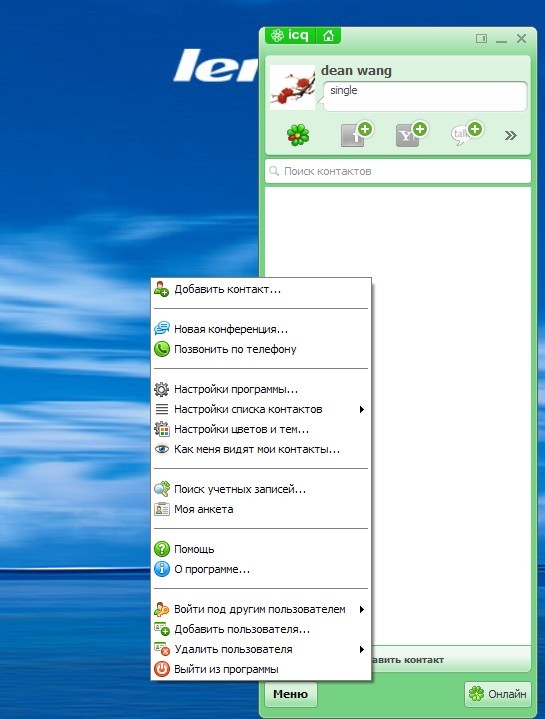Click the add user card icon
545x719 pixels.
click(162, 629)
